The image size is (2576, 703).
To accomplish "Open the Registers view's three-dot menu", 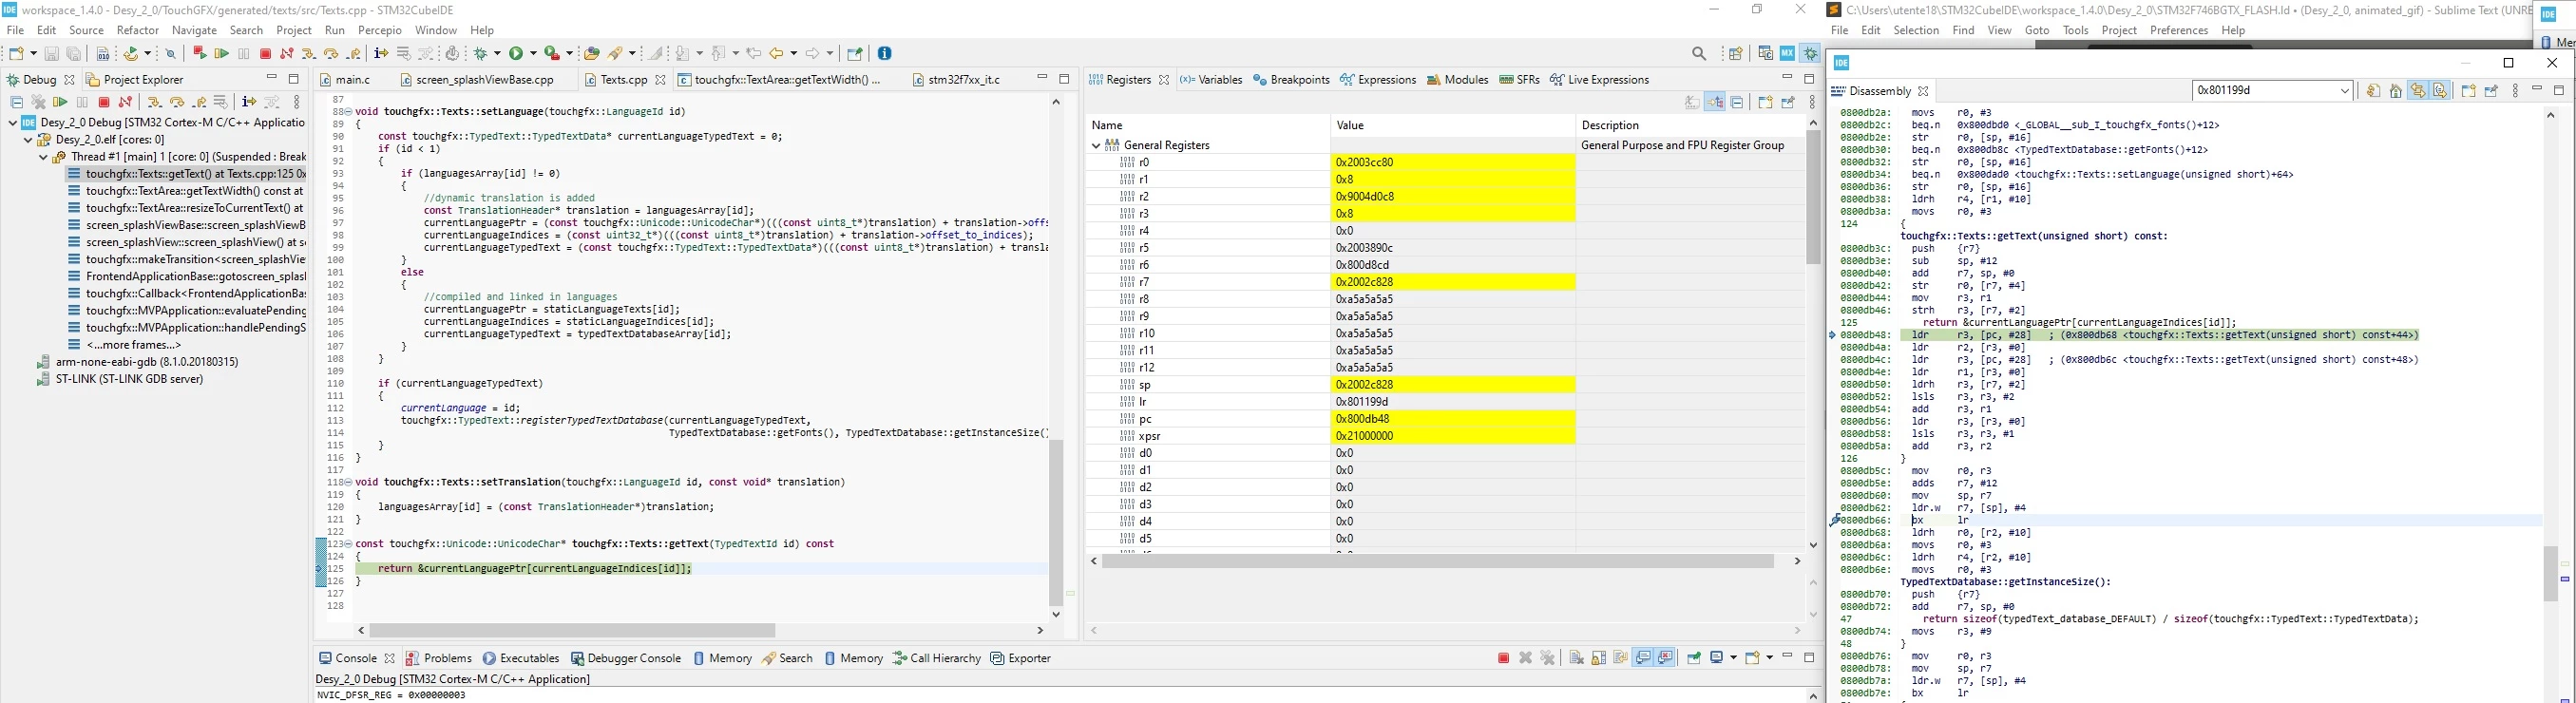I will point(1811,102).
